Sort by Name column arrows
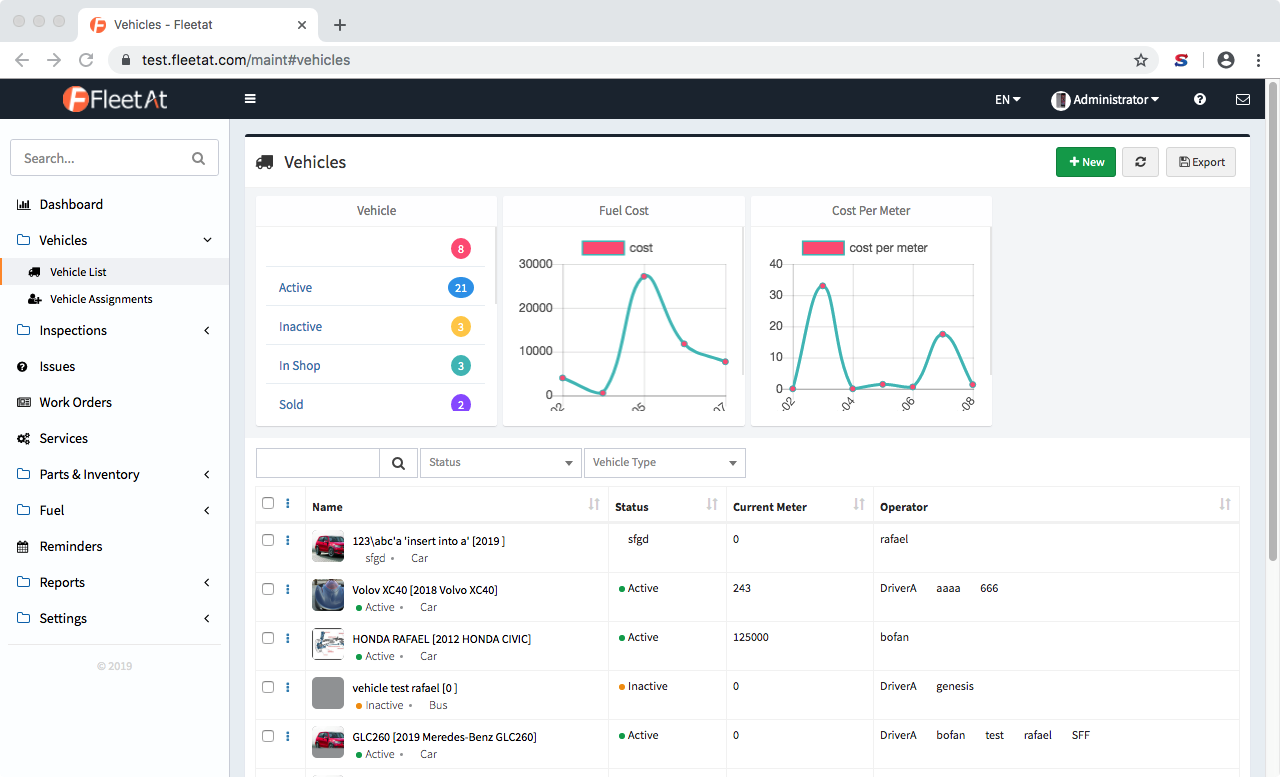Image resolution: width=1280 pixels, height=777 pixels. [x=594, y=505]
